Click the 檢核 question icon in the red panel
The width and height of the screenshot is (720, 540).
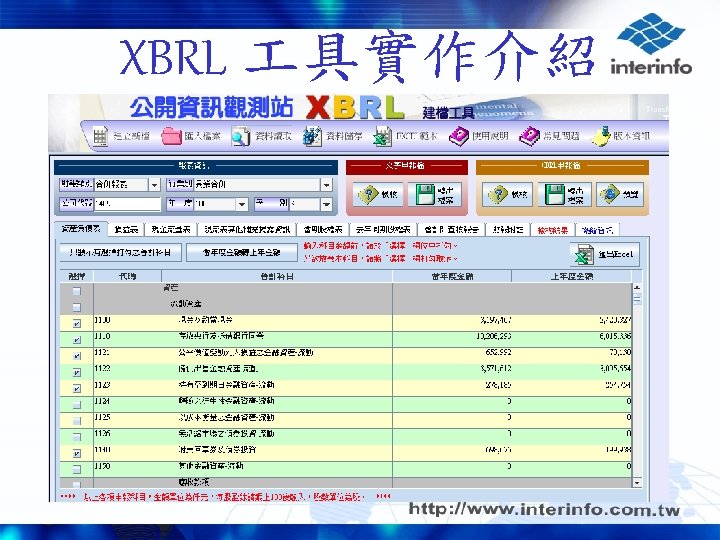pos(368,195)
